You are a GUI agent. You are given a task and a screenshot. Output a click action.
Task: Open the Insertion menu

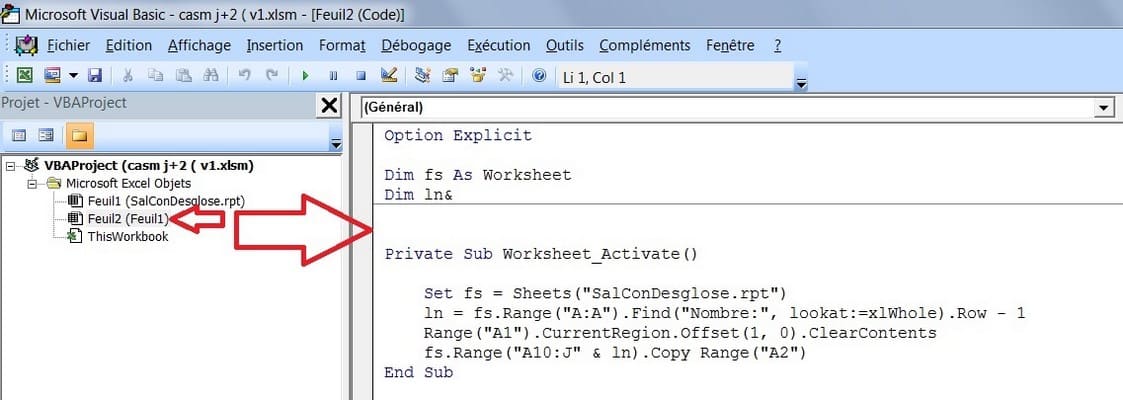275,46
